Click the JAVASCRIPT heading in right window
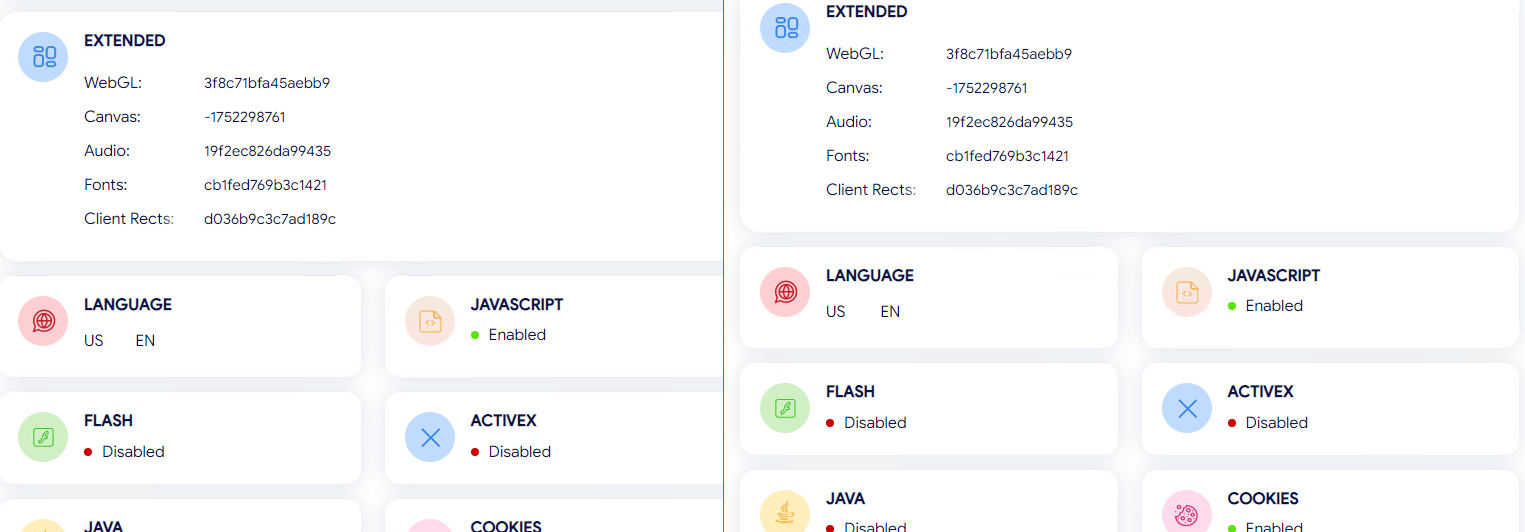The image size is (1525, 532). 1274,276
